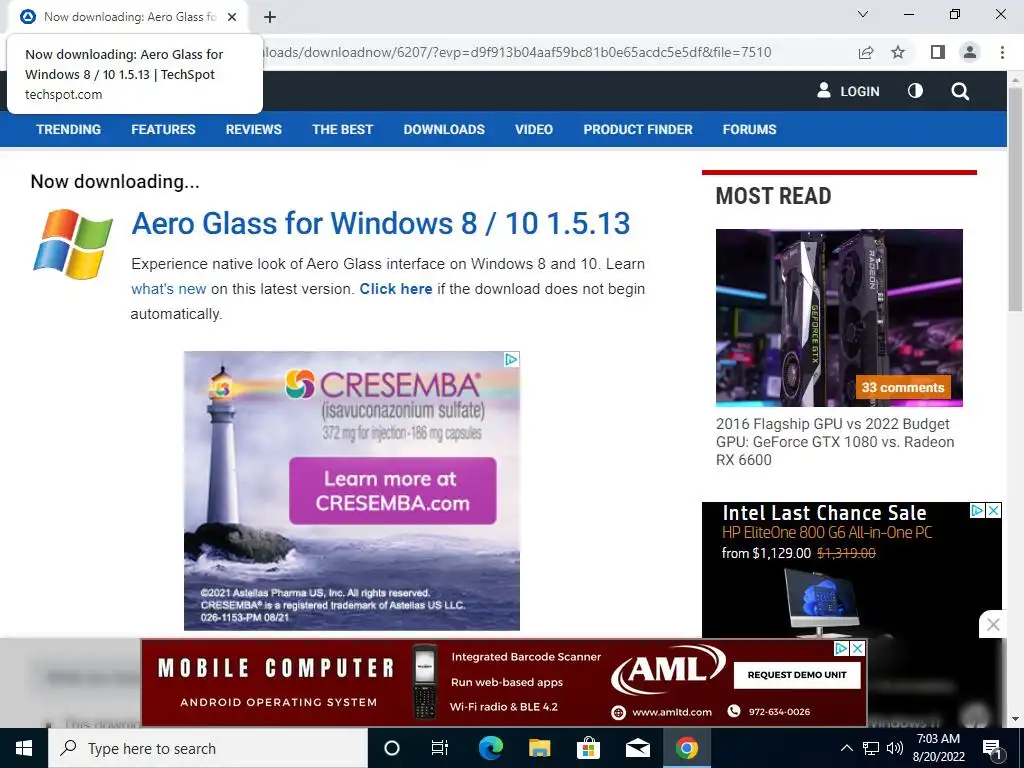Click the network icon in system tray
Viewport: 1024px width, 768px height.
[871, 748]
